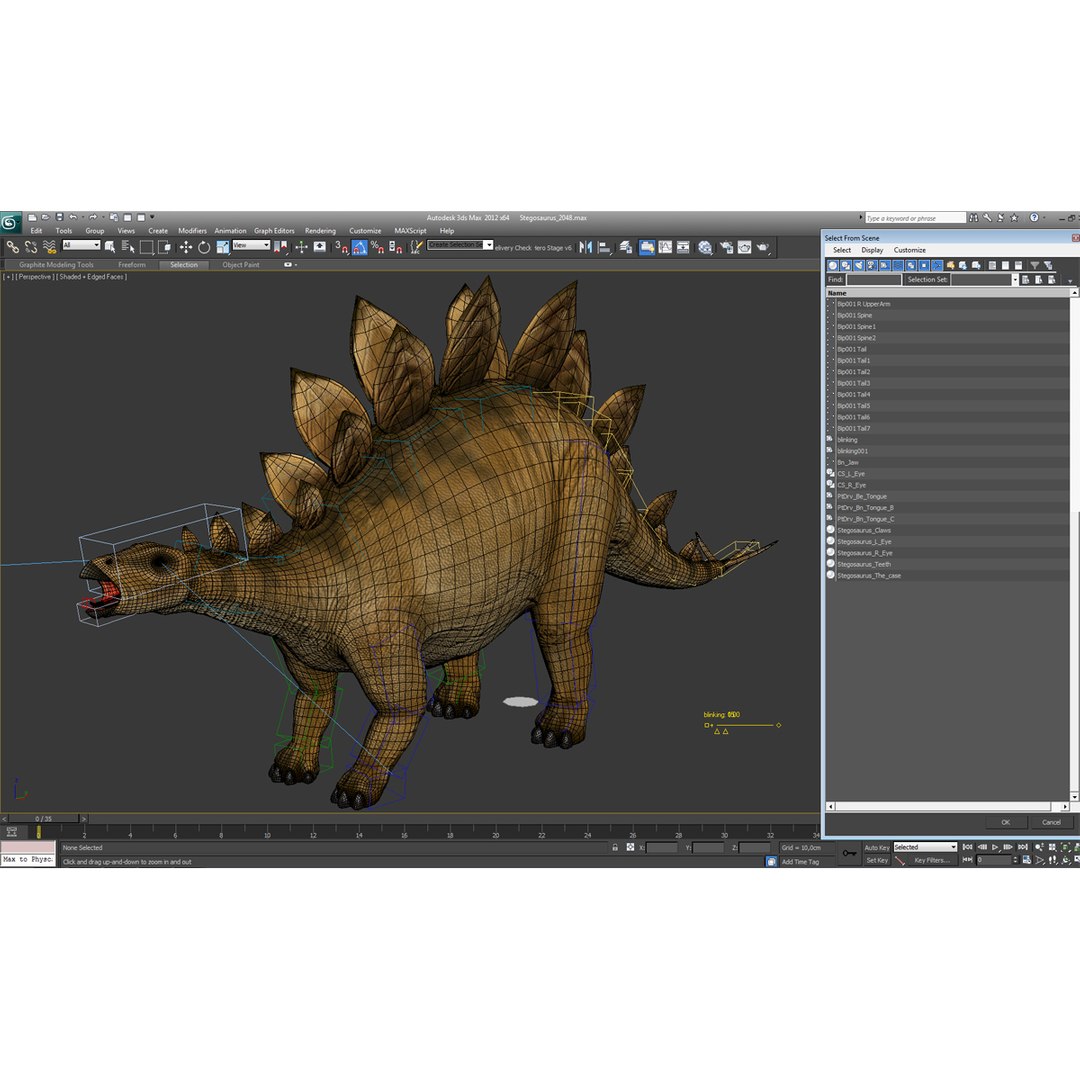This screenshot has height=1080, width=1080.
Task: Open the Layer Manager
Action: (625, 247)
